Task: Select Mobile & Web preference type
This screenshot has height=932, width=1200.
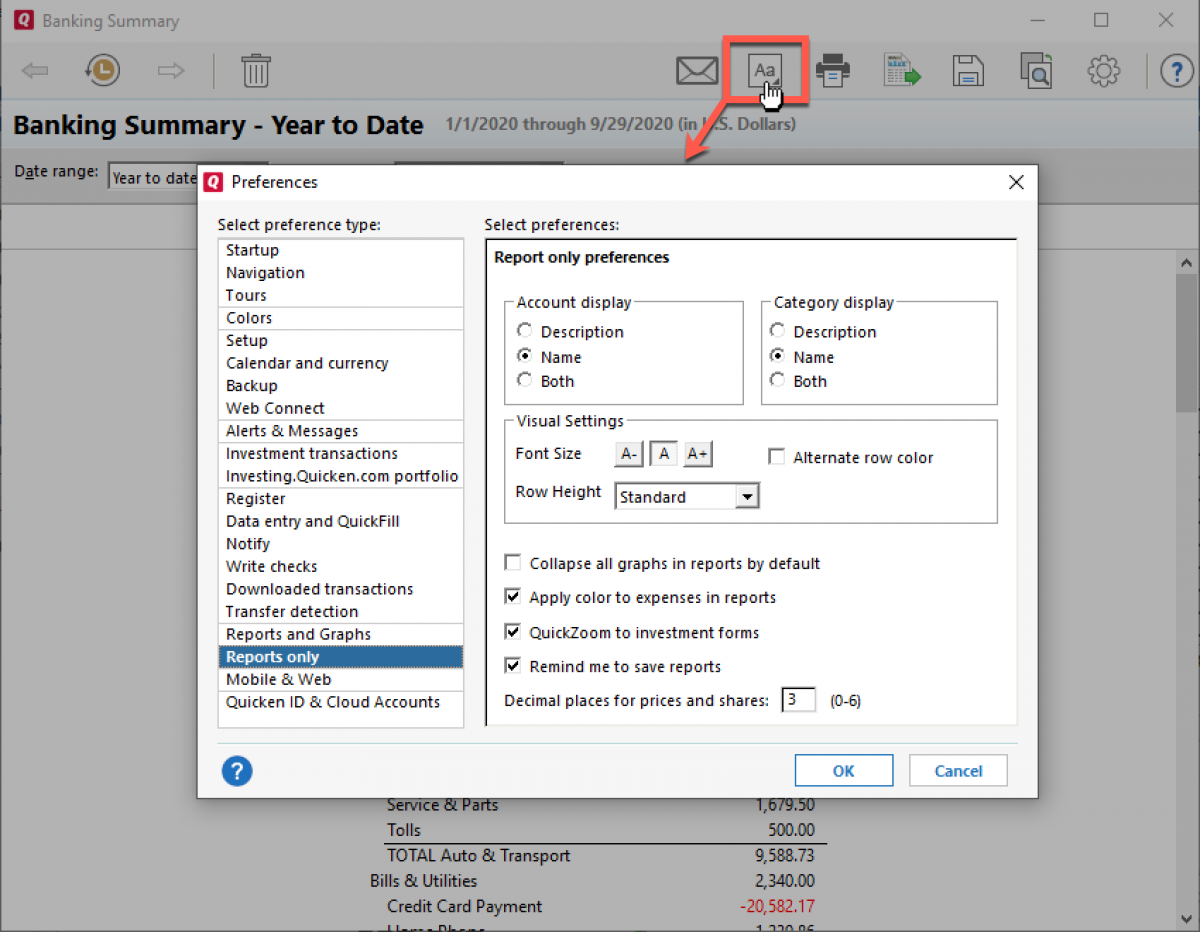Action: [x=340, y=679]
